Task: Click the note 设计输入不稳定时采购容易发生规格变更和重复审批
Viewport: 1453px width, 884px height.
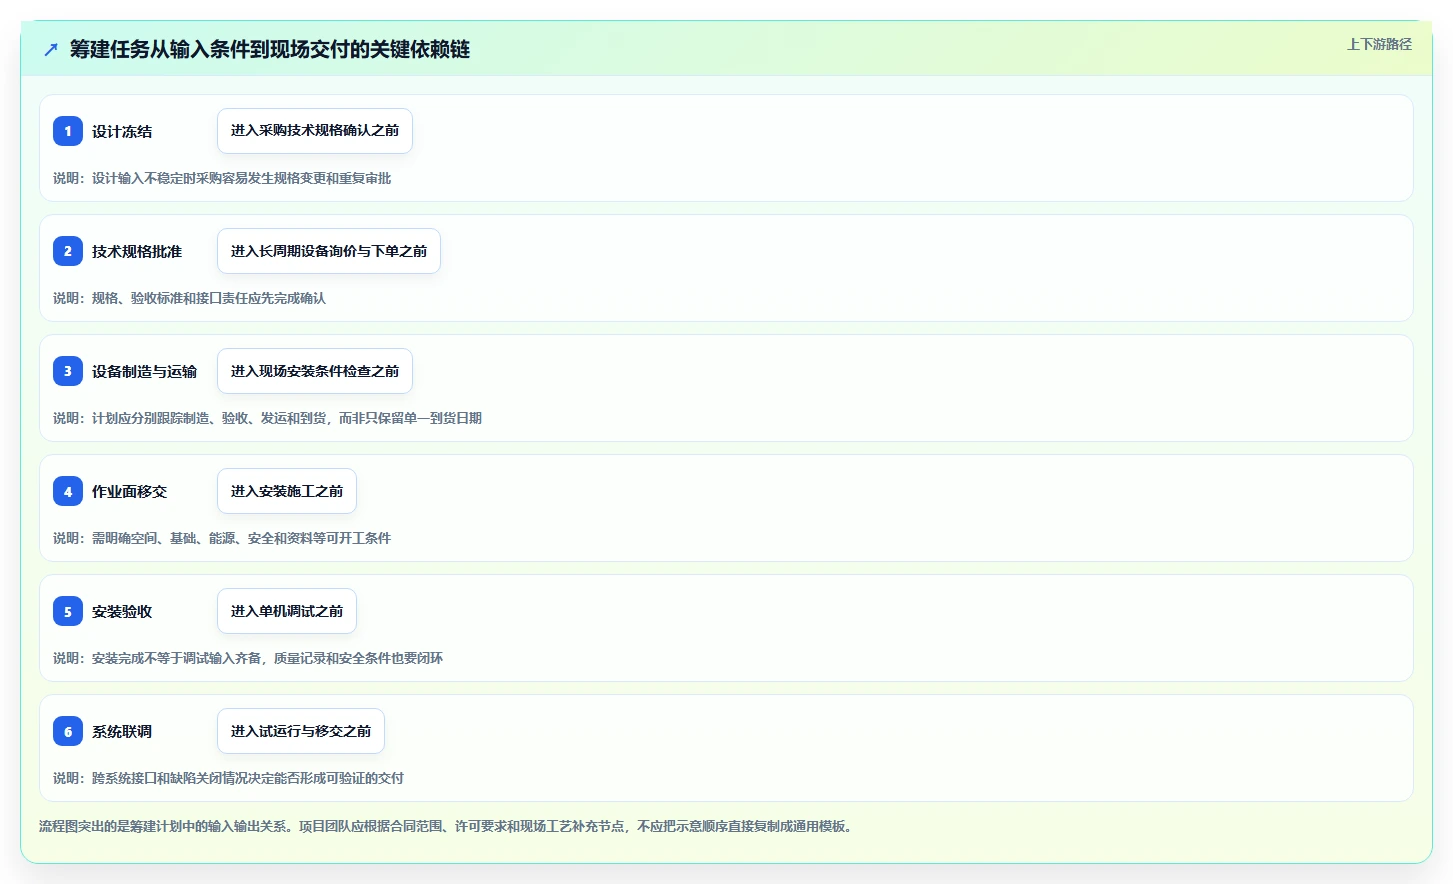Action: tap(222, 178)
